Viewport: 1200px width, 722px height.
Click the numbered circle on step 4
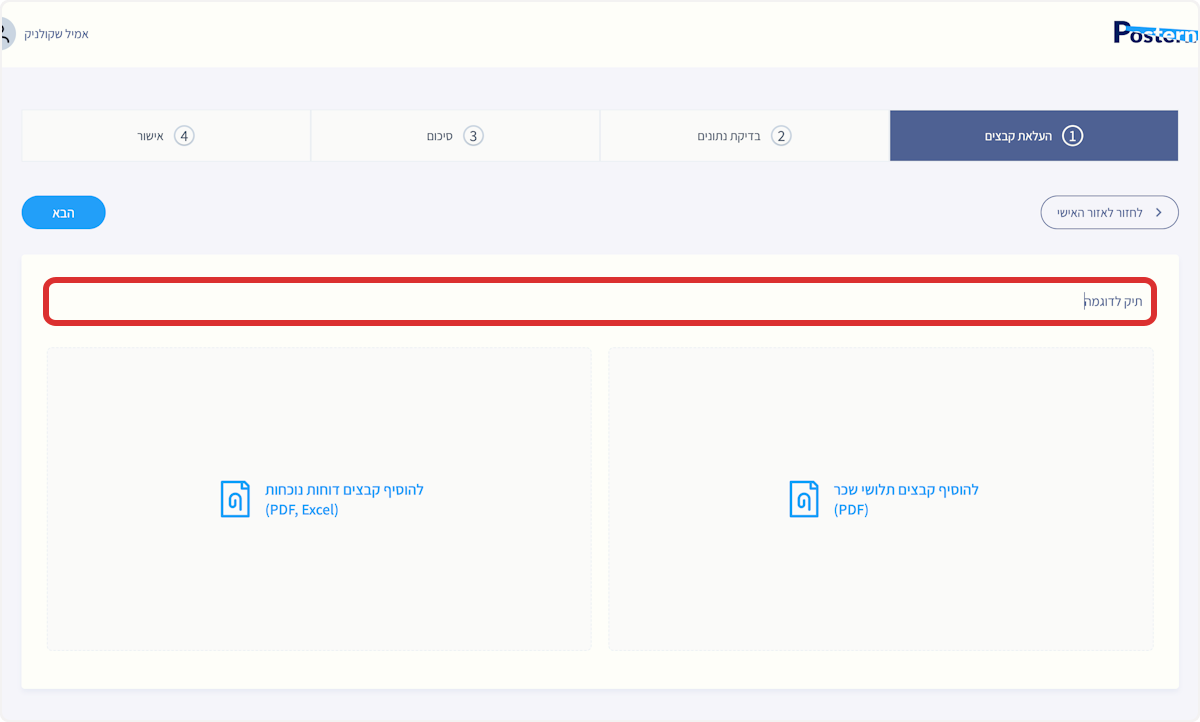183,135
